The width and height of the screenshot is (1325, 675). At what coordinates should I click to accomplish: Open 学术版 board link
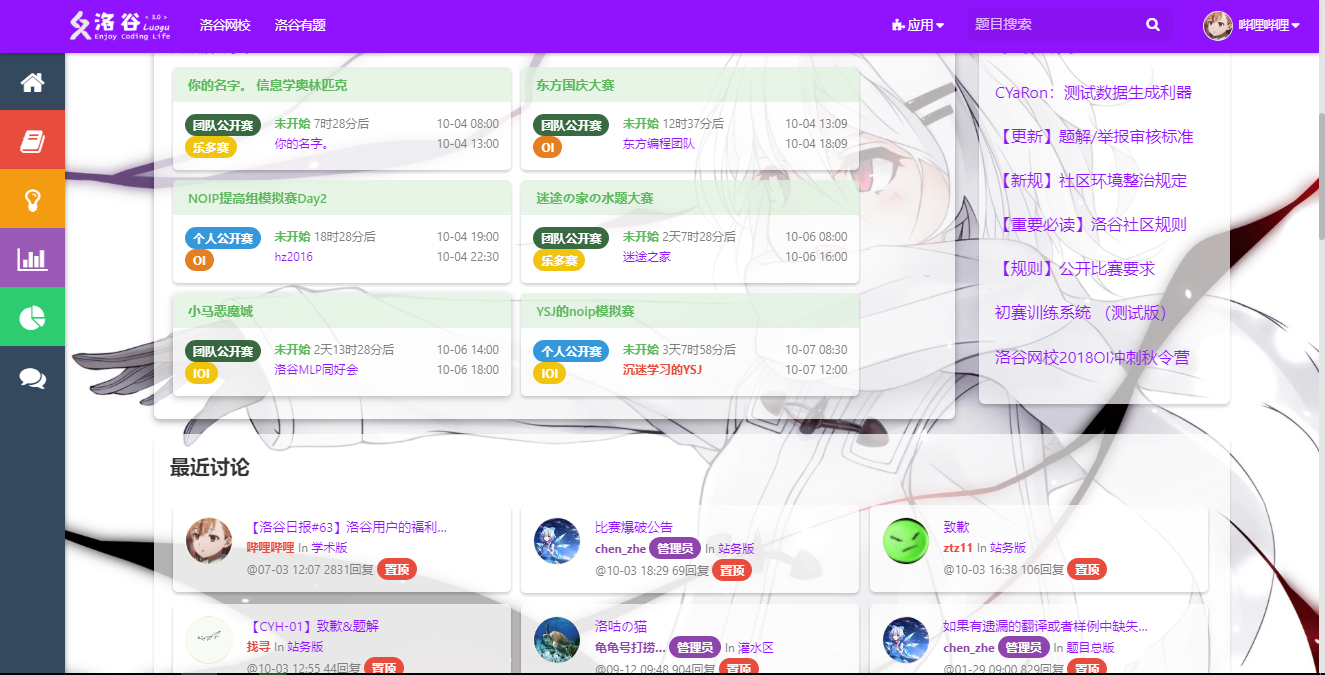click(x=329, y=548)
